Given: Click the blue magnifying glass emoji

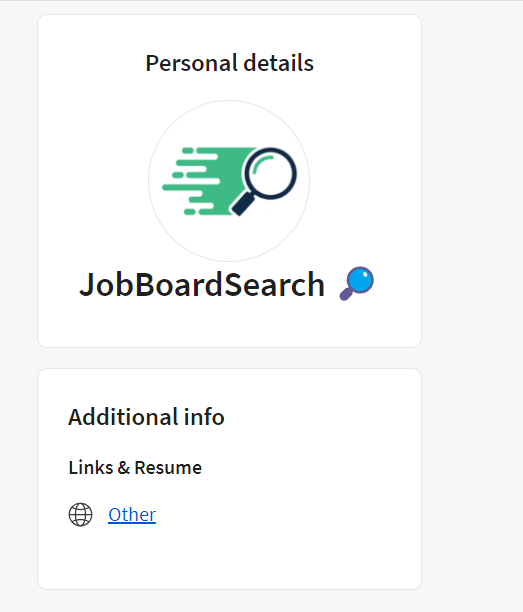Looking at the screenshot, I should point(357,283).
